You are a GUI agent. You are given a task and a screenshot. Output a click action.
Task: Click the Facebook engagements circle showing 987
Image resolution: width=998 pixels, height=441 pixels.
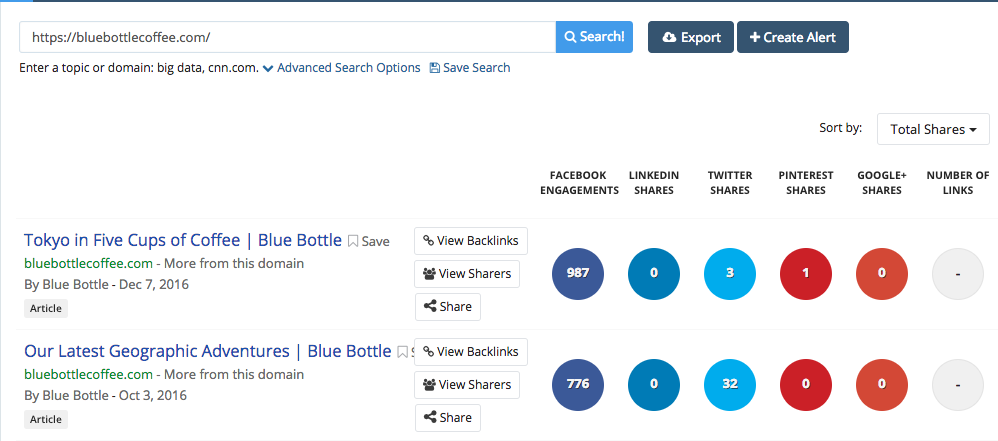tap(578, 274)
